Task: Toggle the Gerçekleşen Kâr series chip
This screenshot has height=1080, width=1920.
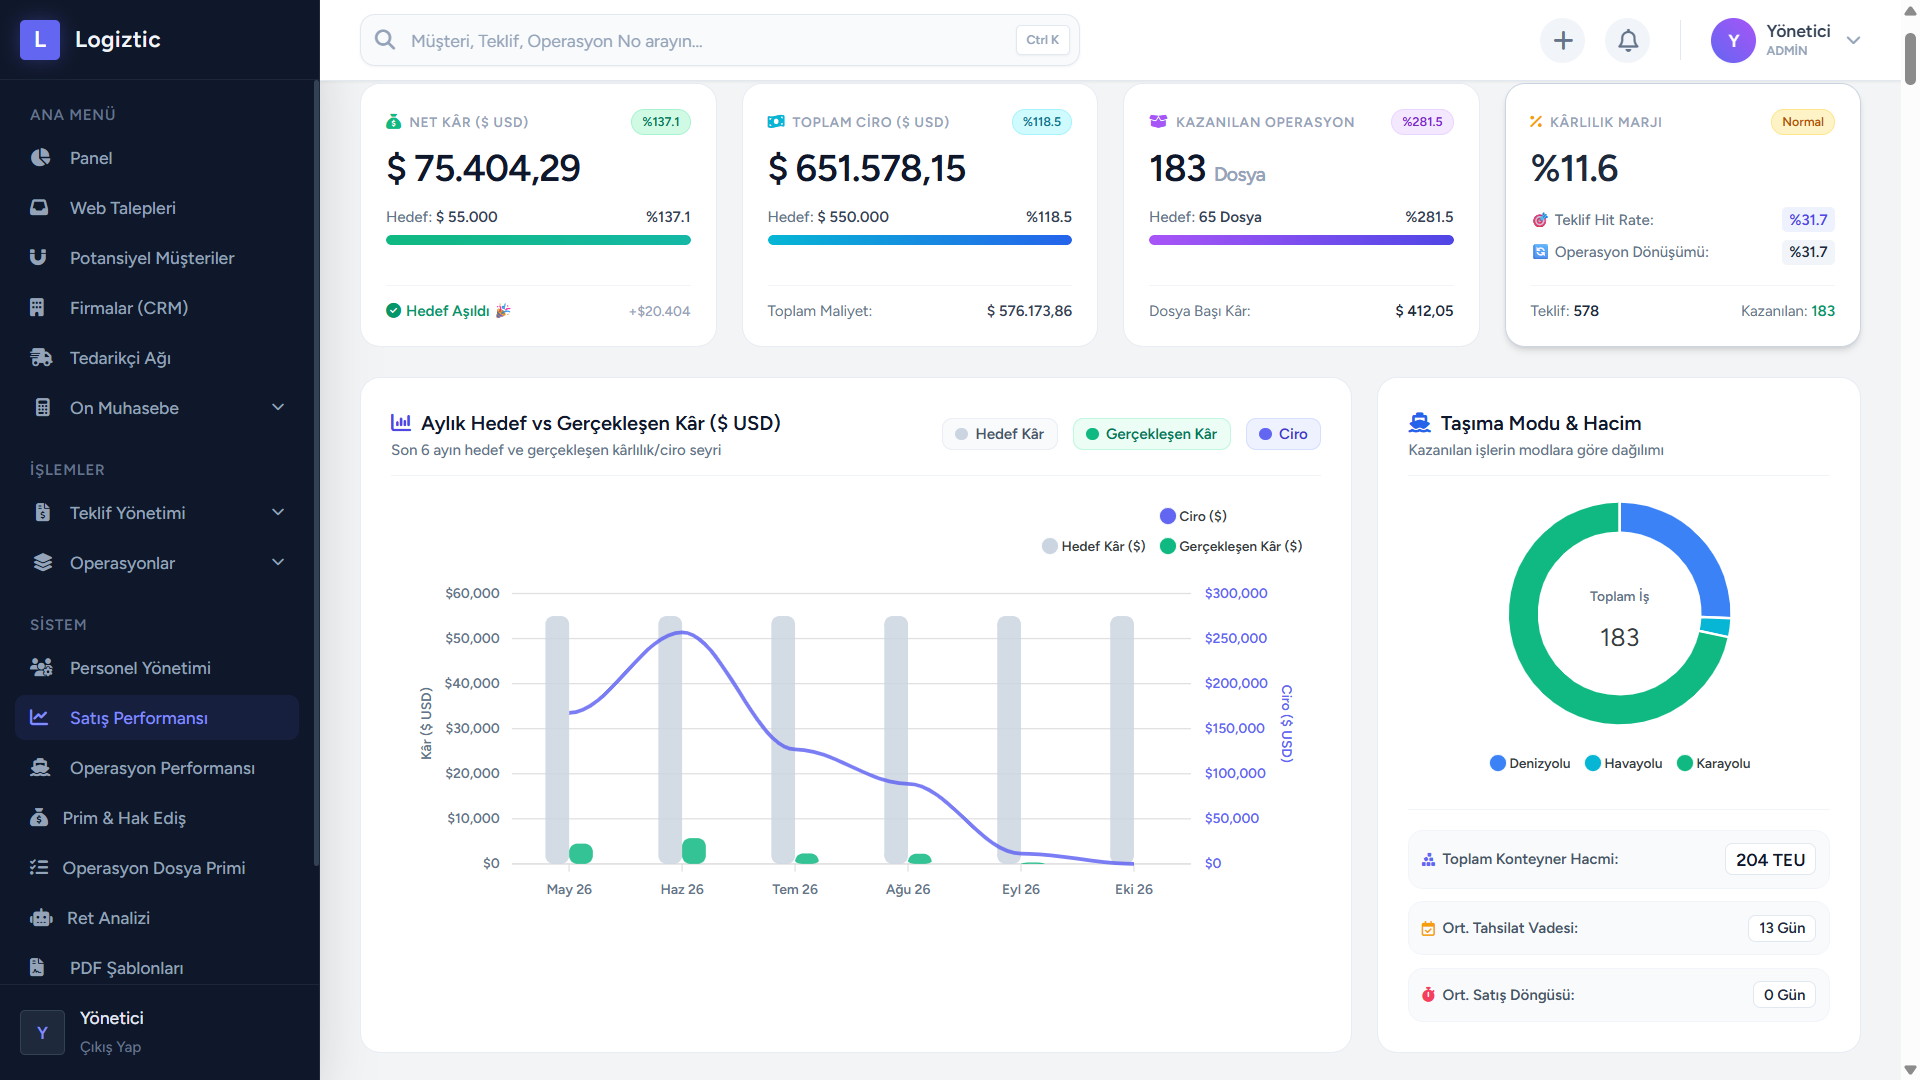Action: point(1151,434)
